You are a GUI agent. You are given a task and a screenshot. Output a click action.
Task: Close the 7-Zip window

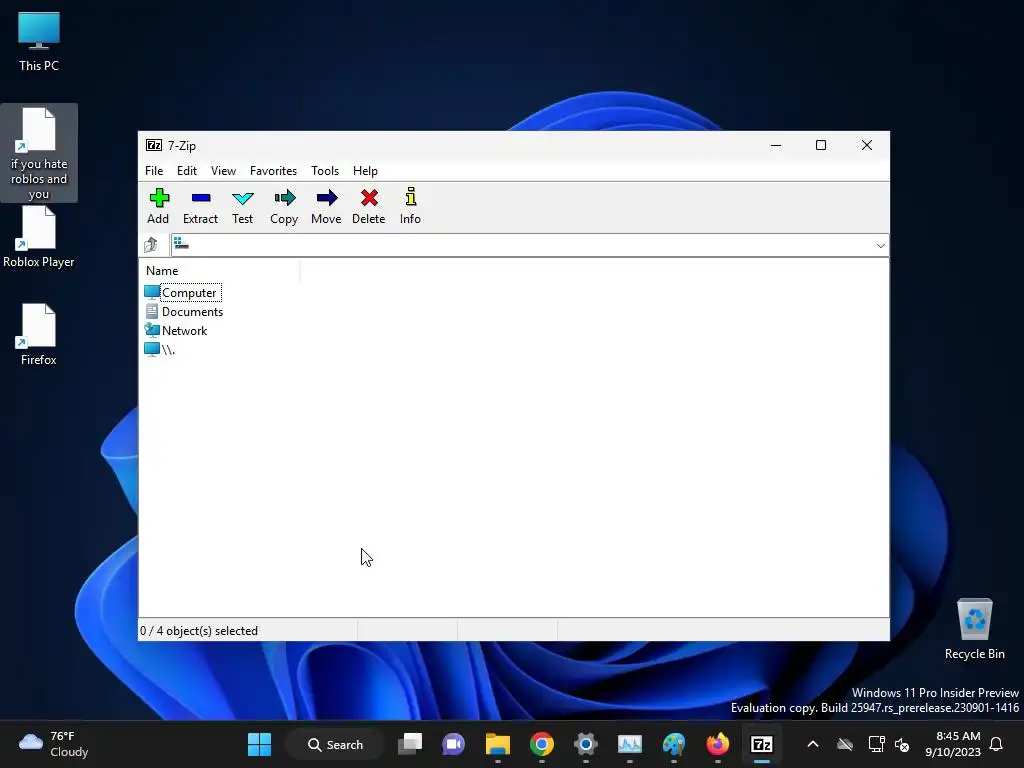867,145
